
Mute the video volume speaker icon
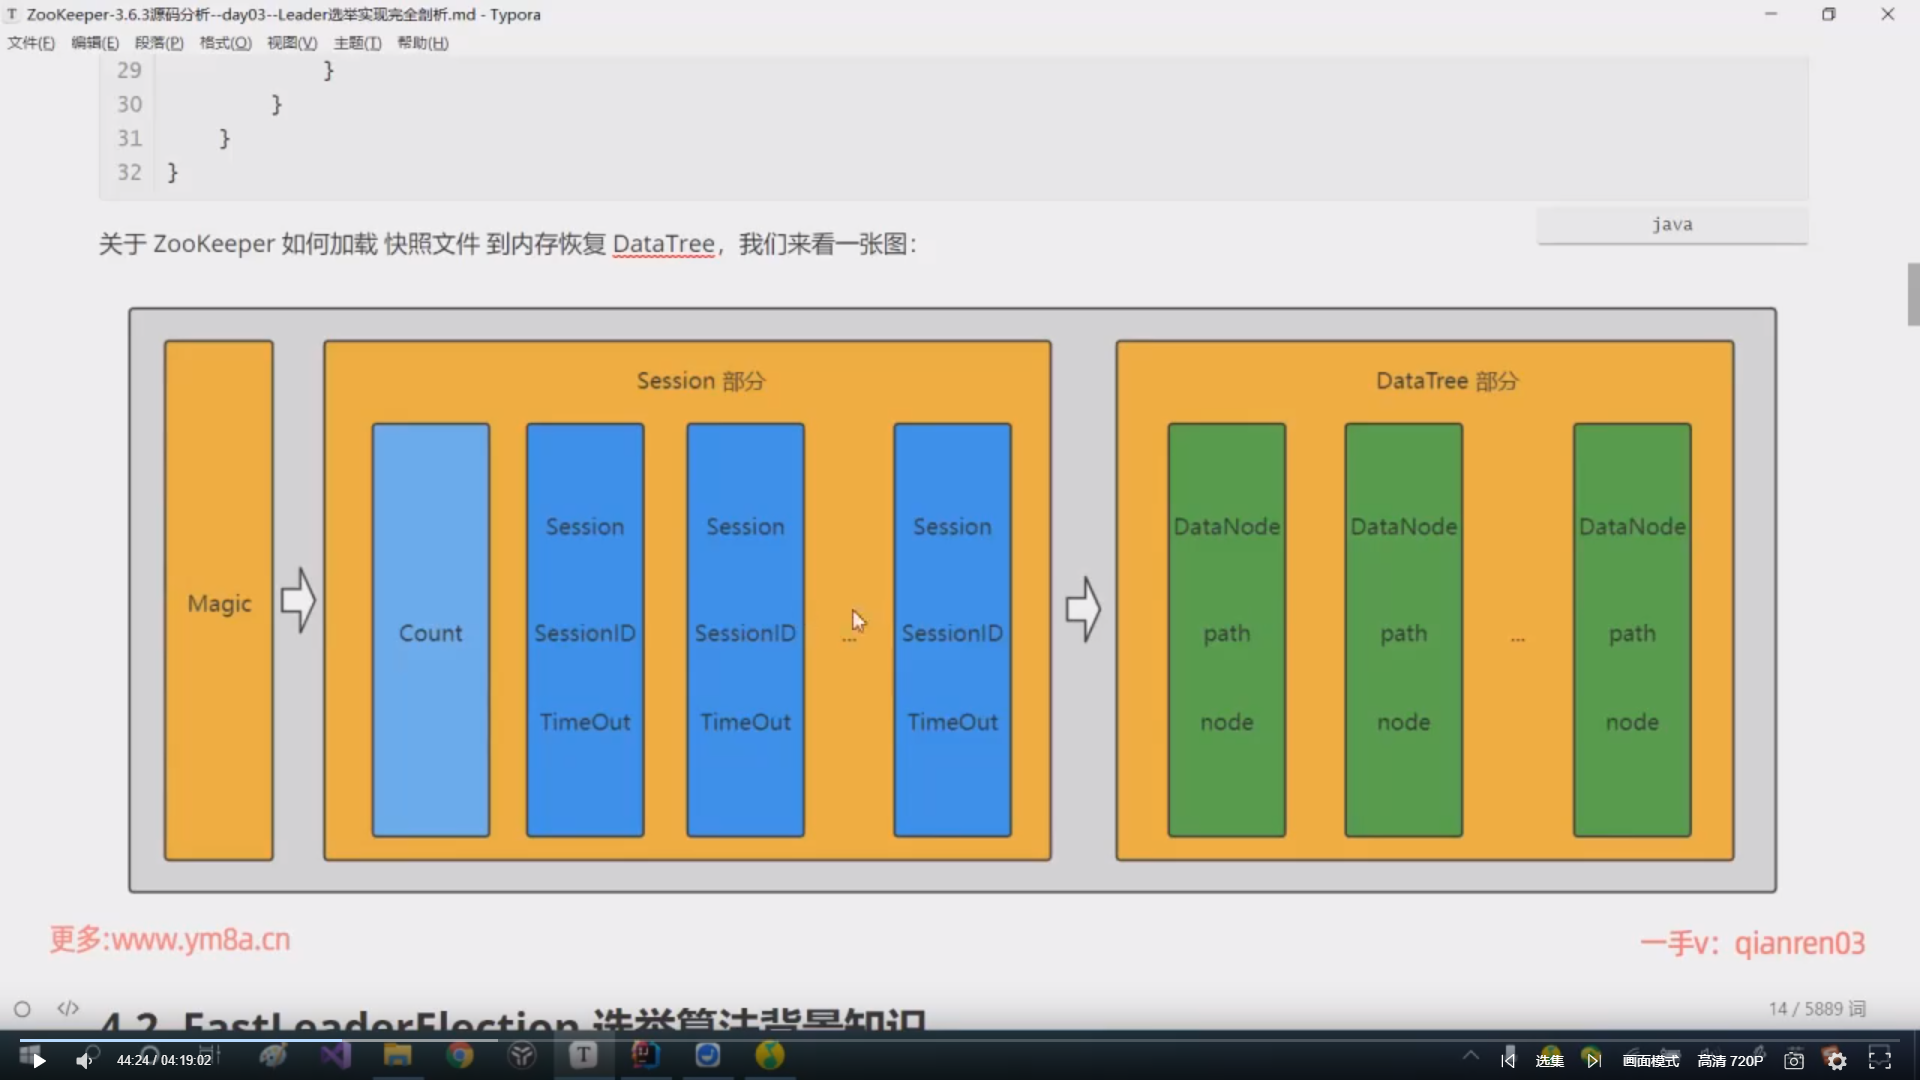tap(84, 1060)
